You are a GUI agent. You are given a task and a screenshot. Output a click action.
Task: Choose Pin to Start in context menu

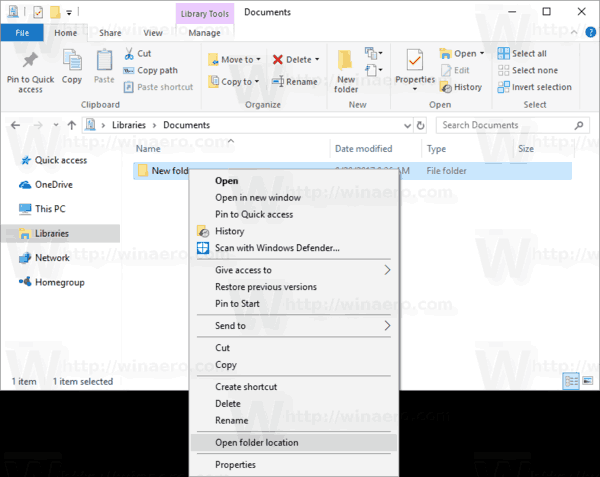pos(294,304)
